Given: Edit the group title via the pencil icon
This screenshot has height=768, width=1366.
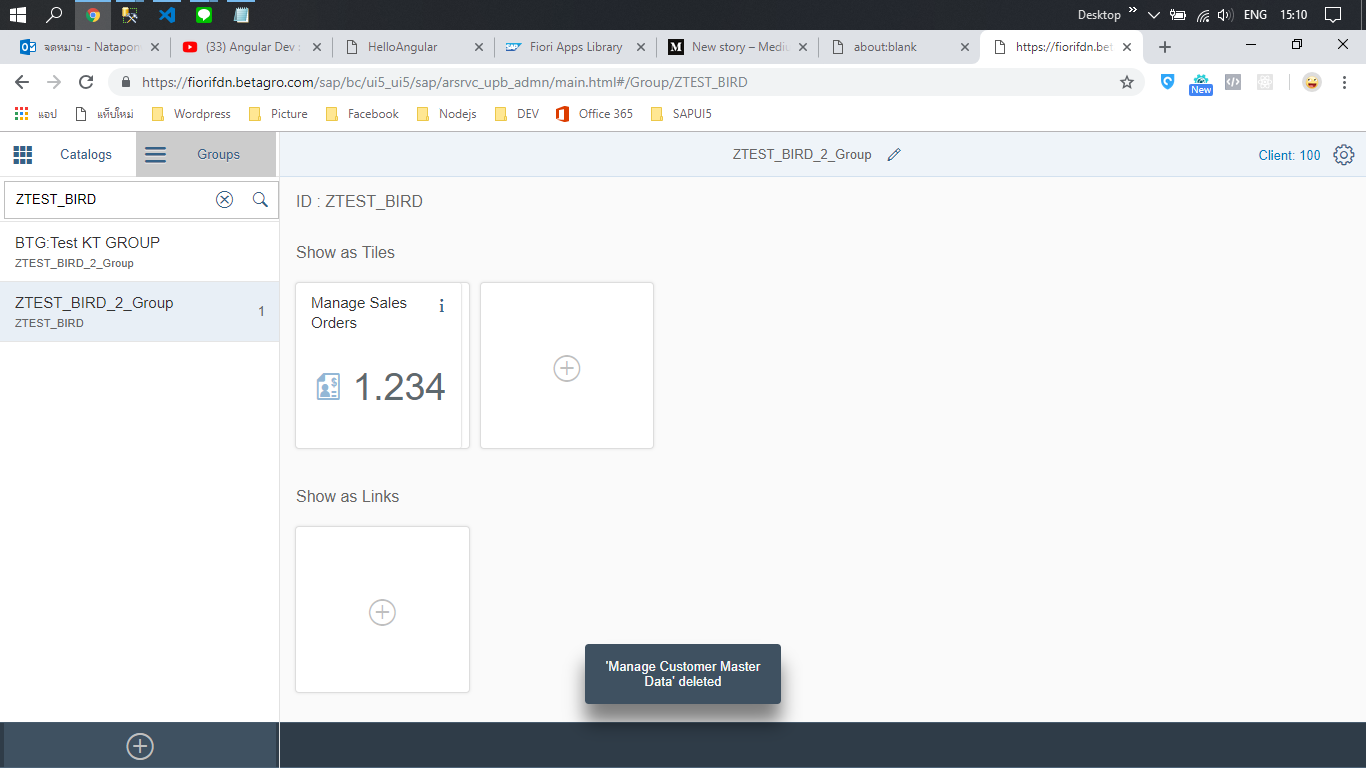Looking at the screenshot, I should [x=893, y=154].
